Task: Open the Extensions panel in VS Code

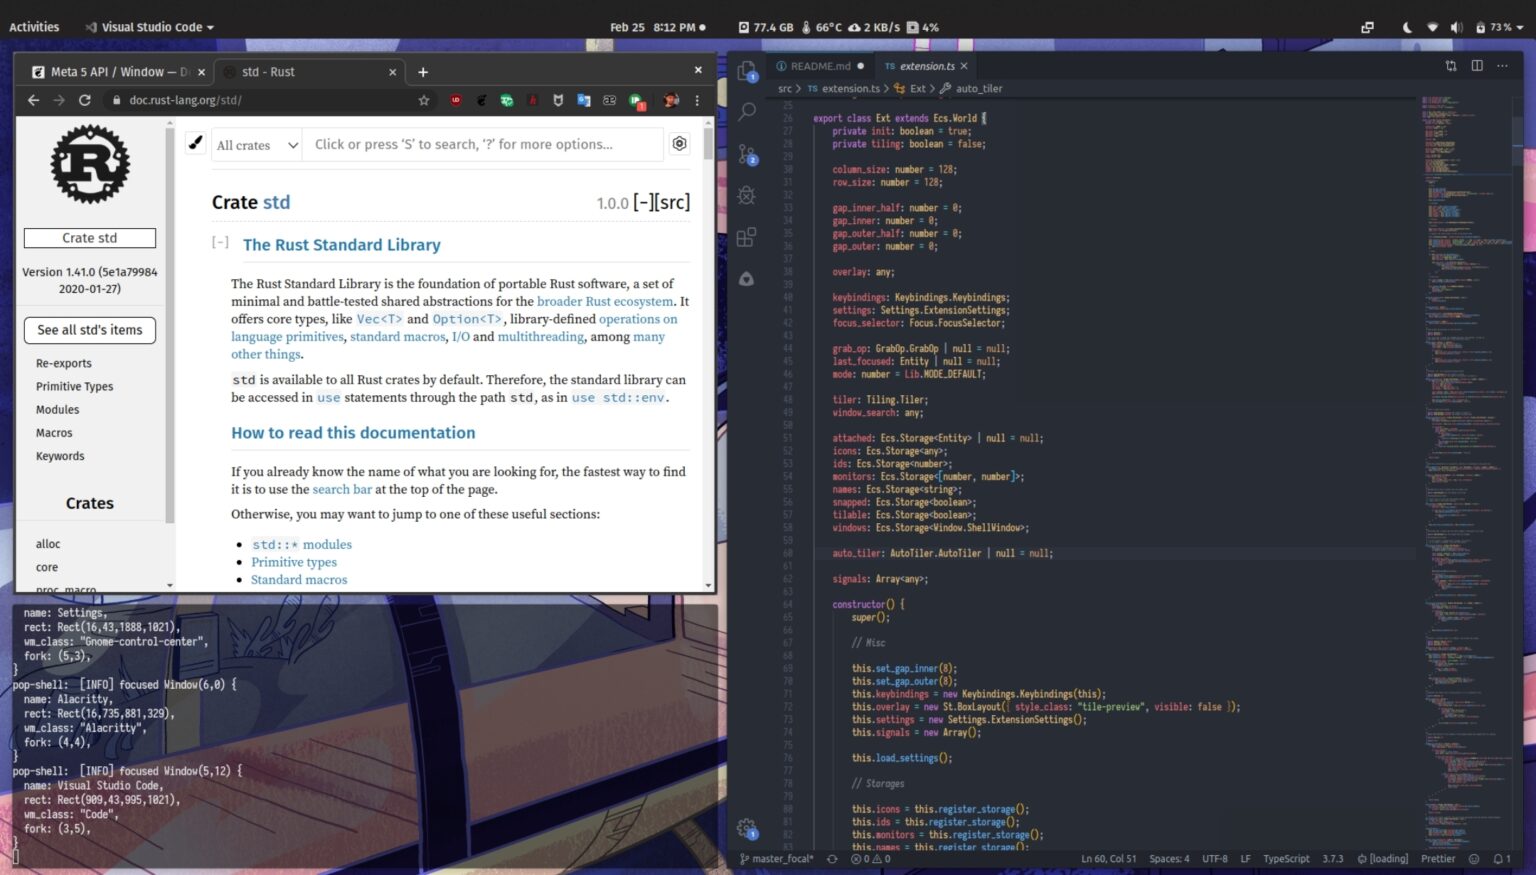Action: coord(746,237)
